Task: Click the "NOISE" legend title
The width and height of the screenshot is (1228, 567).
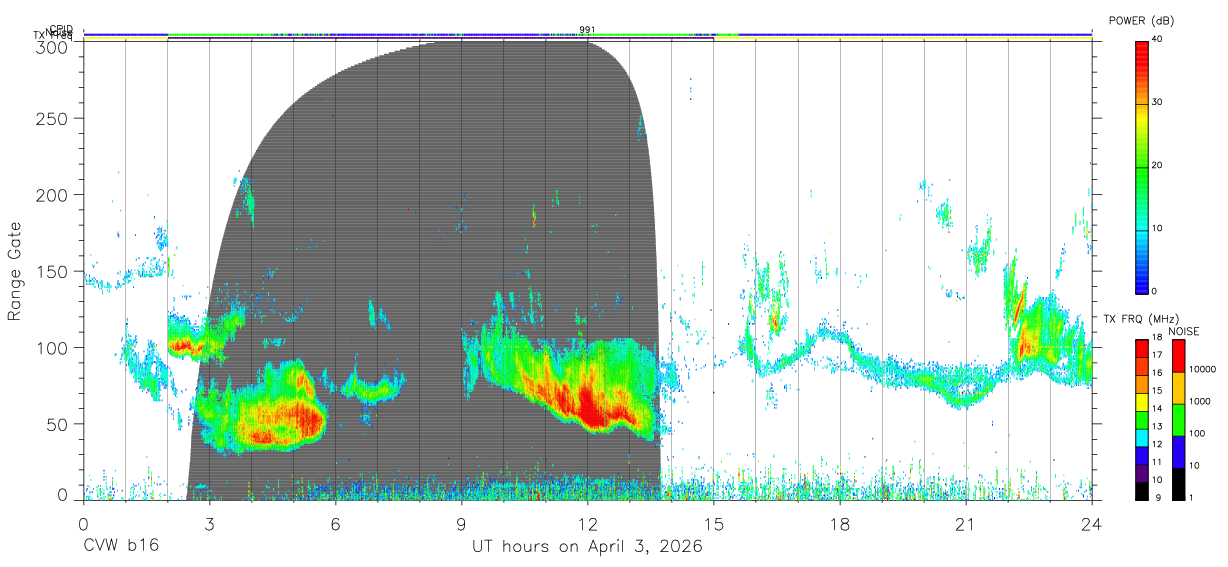Action: coord(1182,331)
